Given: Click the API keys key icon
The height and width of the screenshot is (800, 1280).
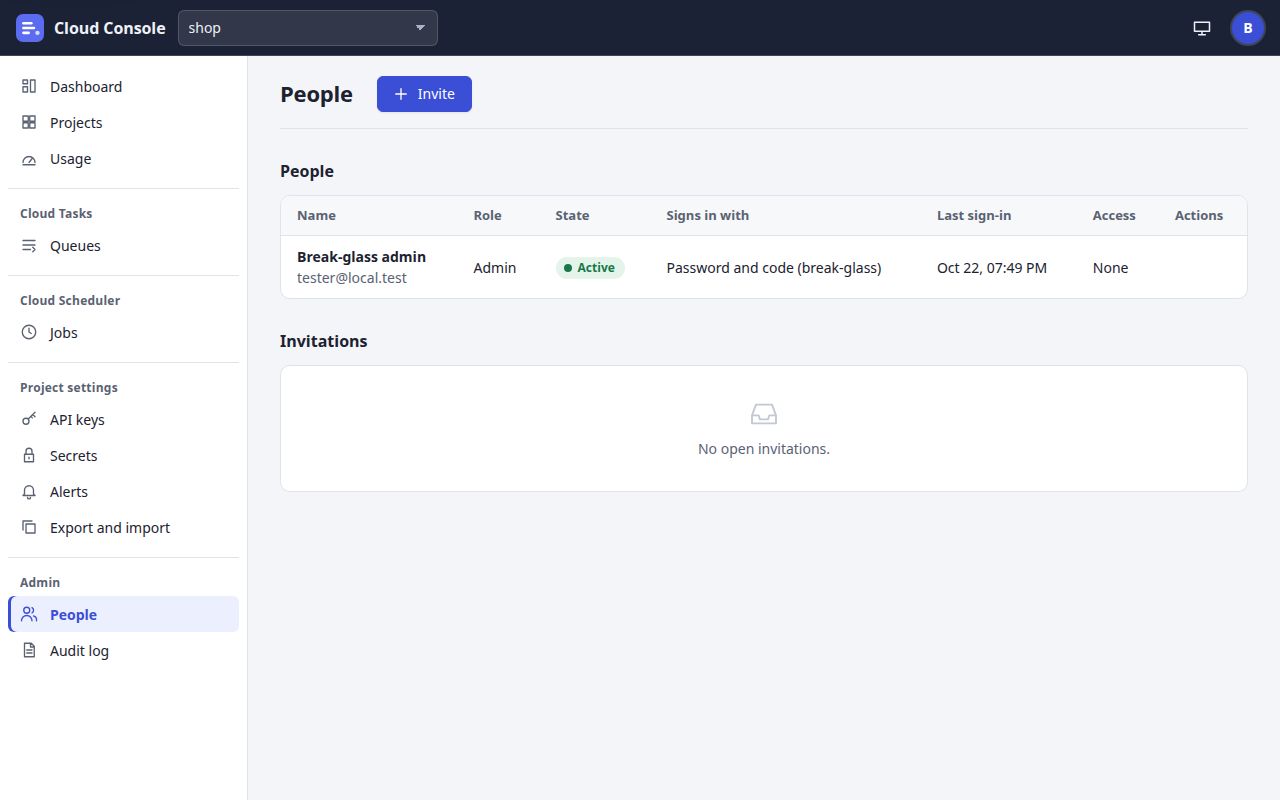Looking at the screenshot, I should [29, 420].
